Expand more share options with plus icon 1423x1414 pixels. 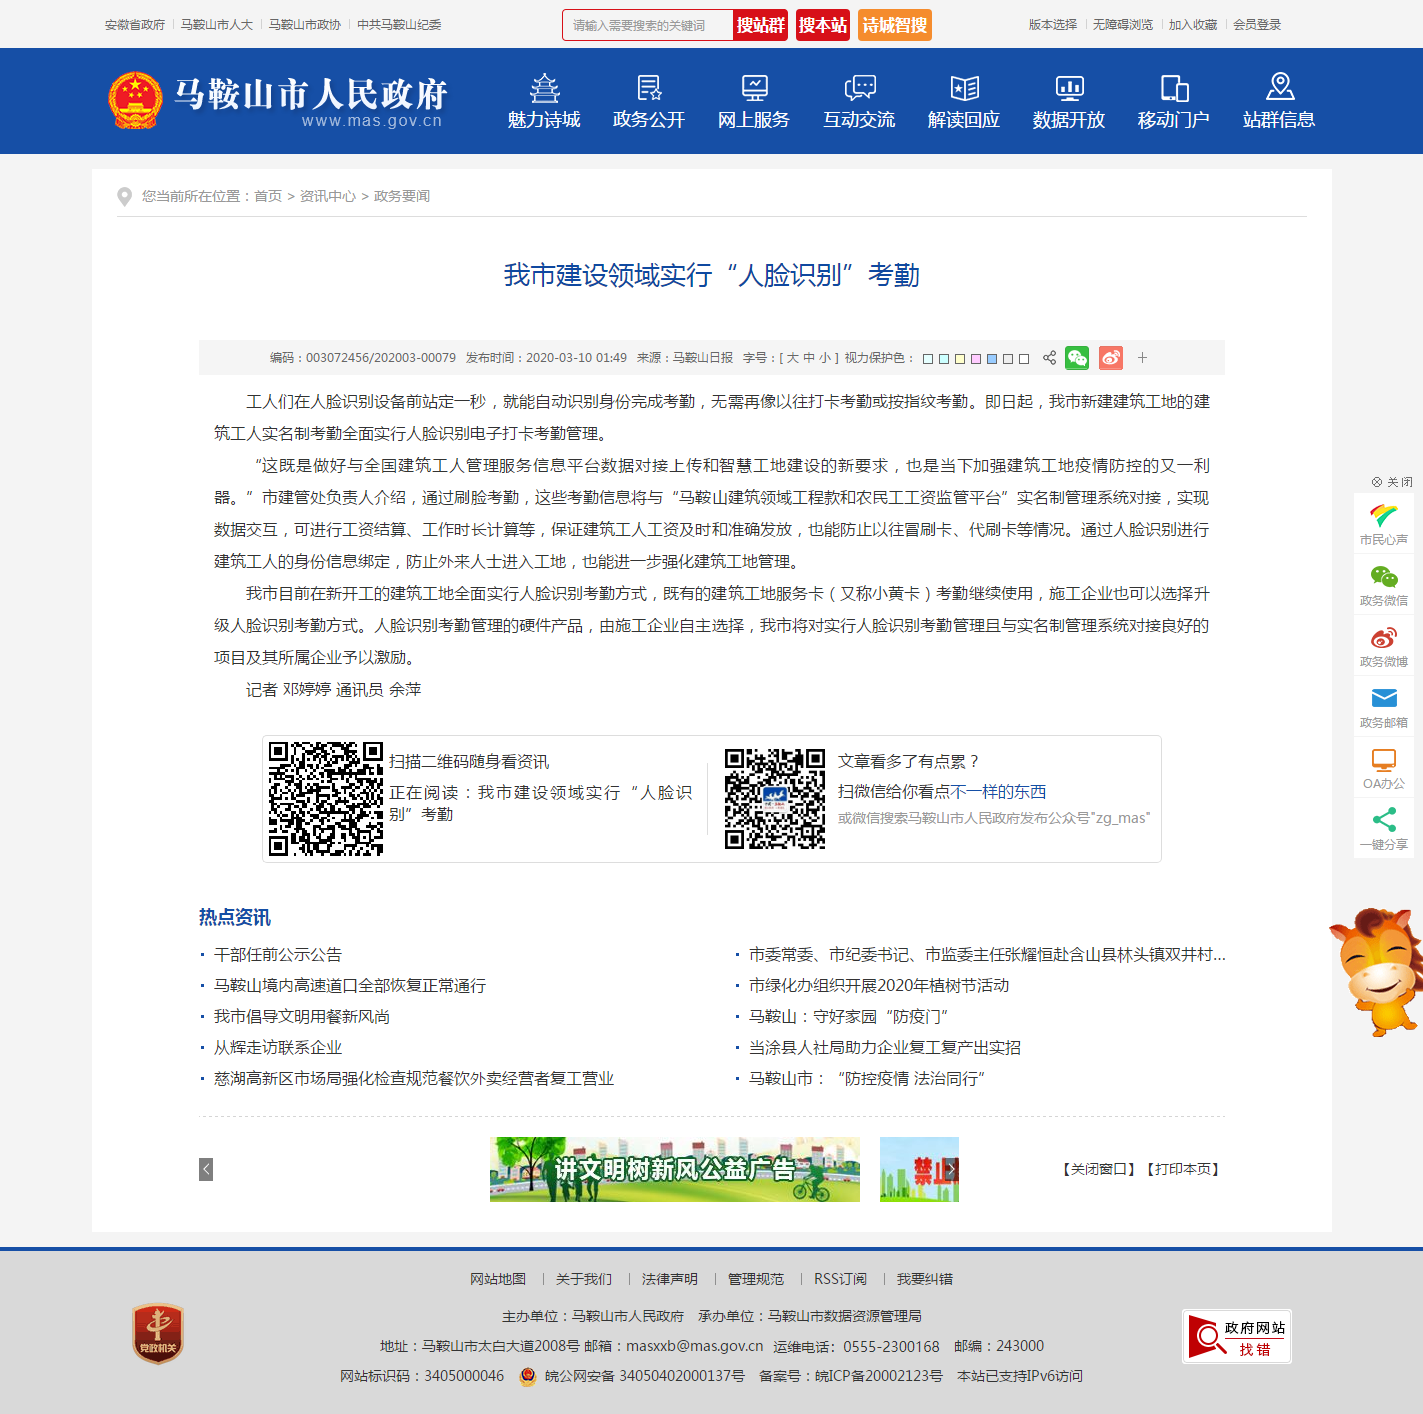point(1142,358)
